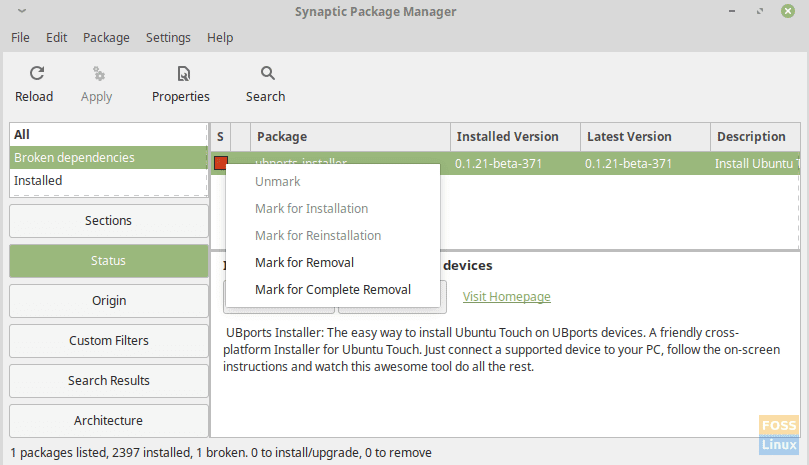Open the File menu

coord(20,38)
